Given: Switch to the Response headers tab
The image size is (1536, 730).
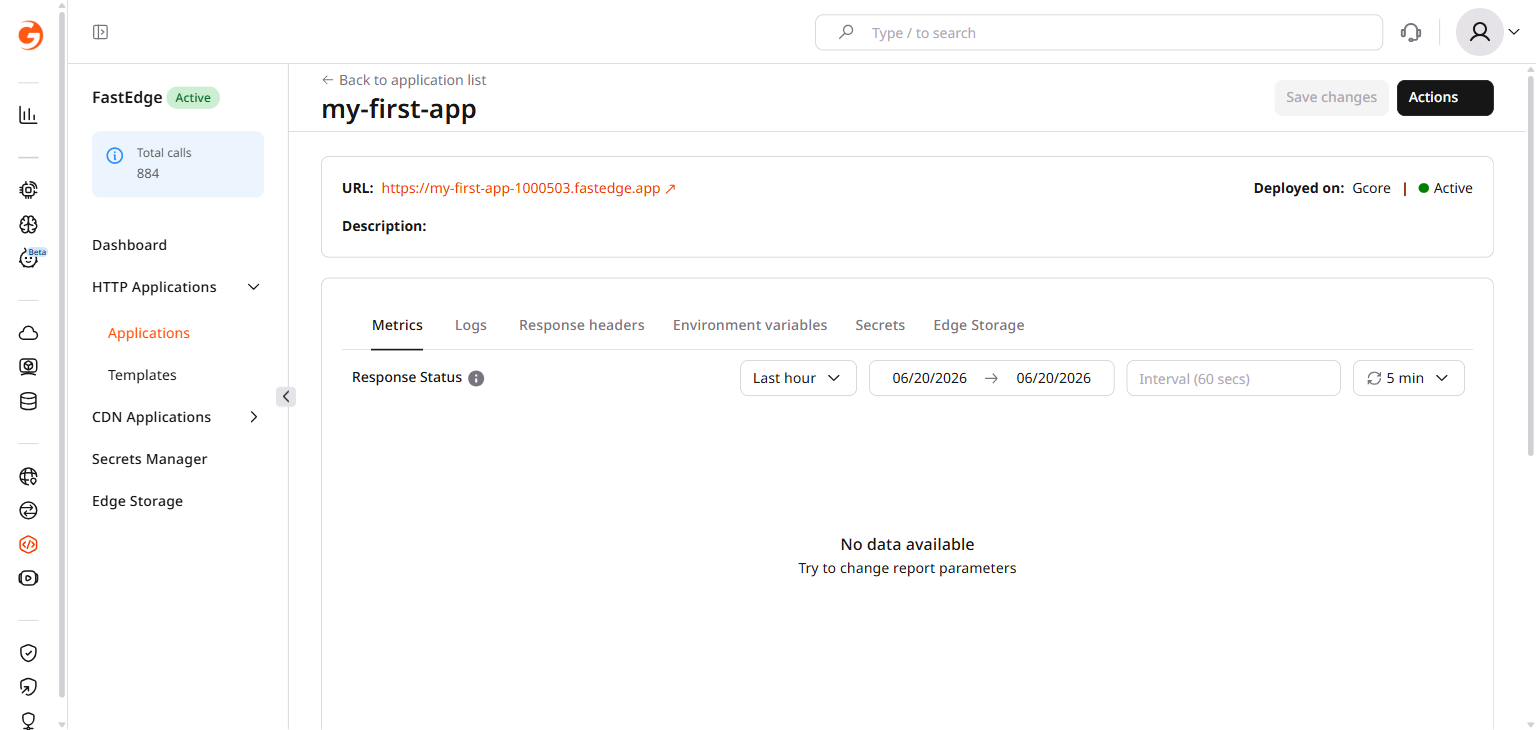Looking at the screenshot, I should 582,325.
